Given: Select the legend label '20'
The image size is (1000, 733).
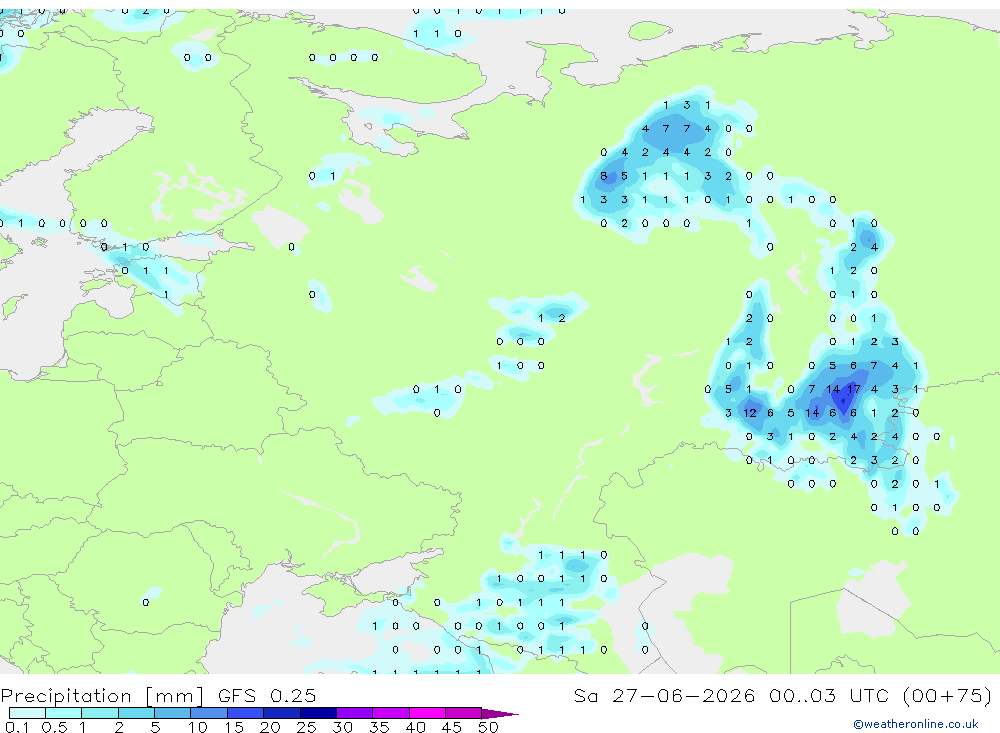Looking at the screenshot, I should (270, 727).
